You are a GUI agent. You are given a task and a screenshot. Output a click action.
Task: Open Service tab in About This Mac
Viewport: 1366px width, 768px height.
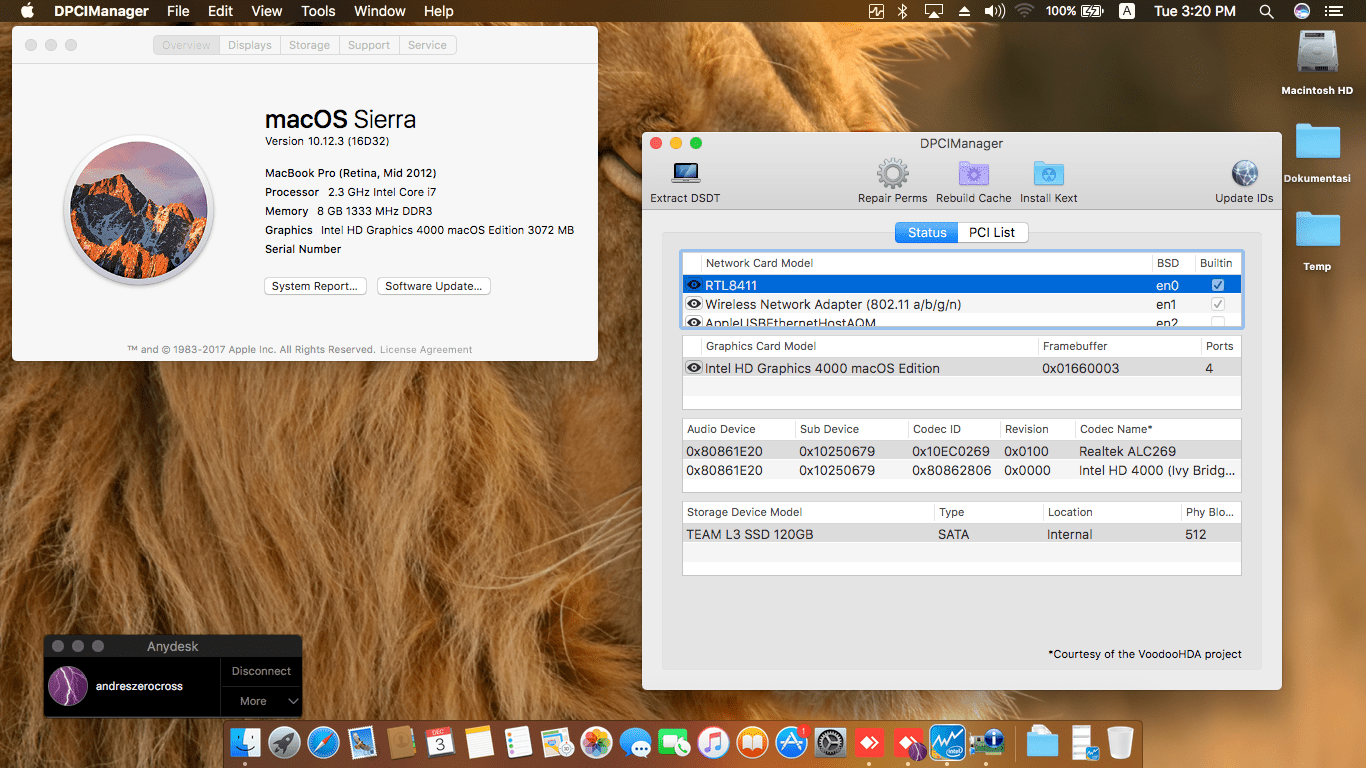click(427, 45)
